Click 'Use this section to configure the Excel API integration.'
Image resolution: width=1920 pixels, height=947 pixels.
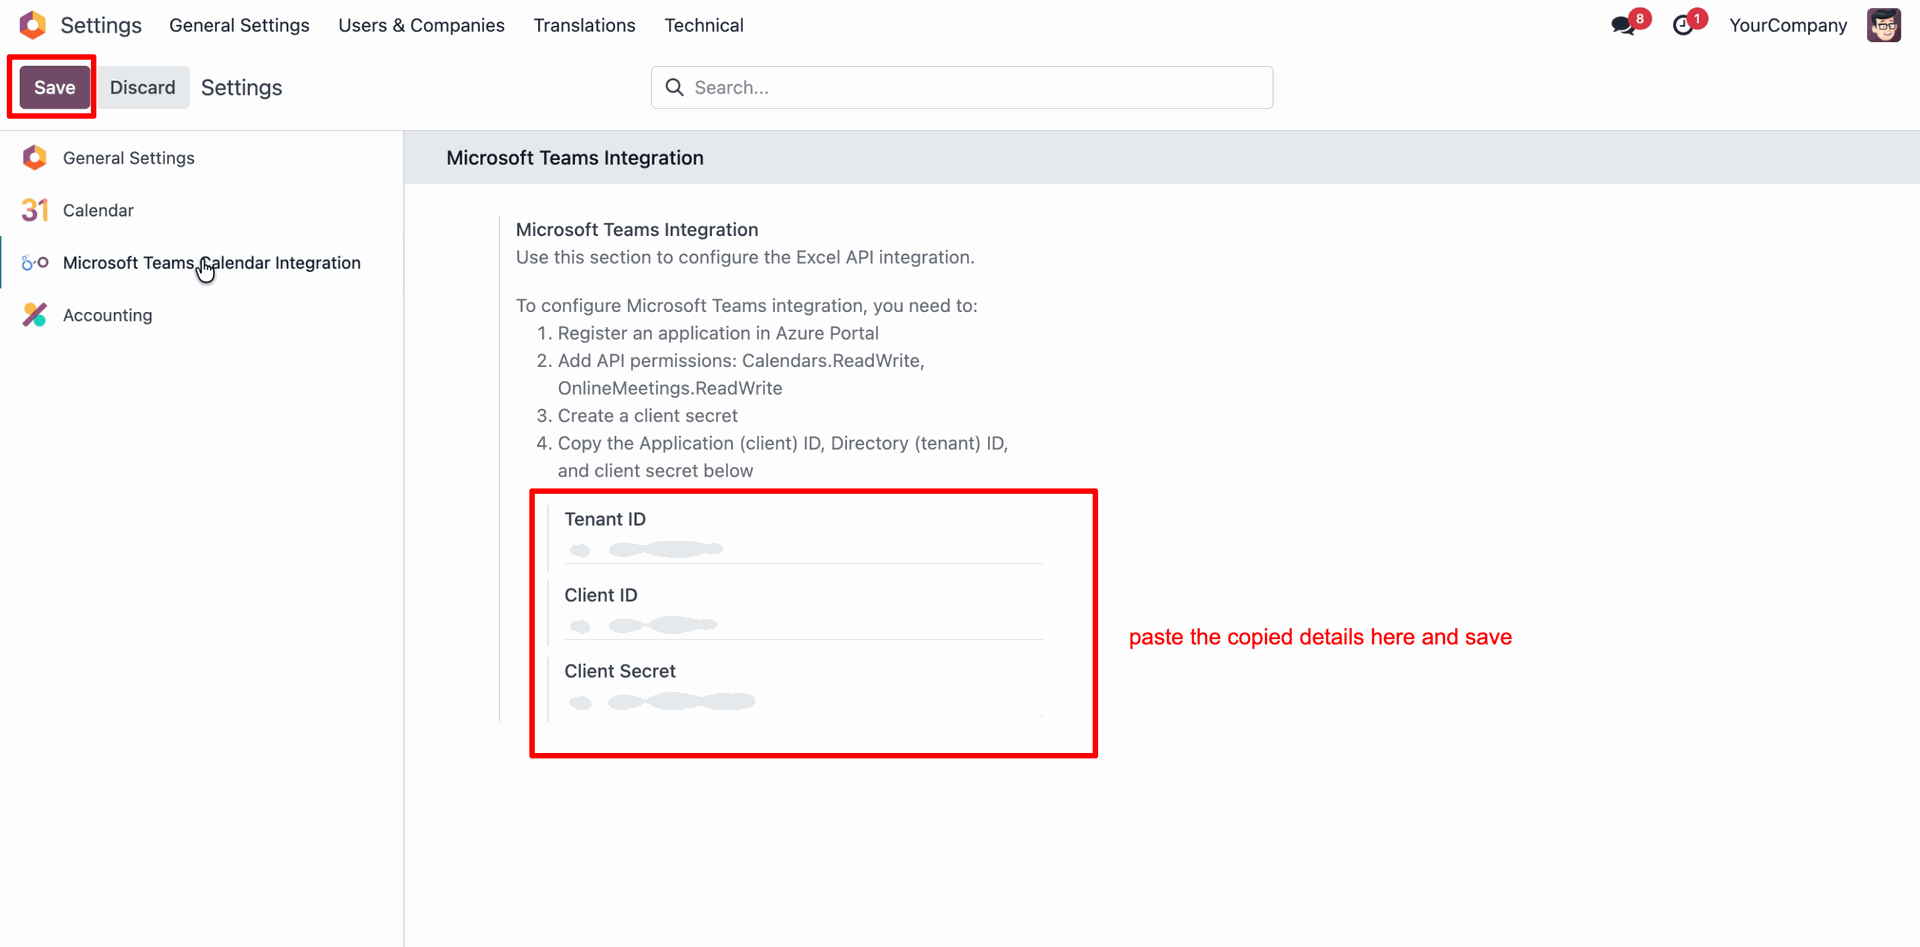(745, 257)
